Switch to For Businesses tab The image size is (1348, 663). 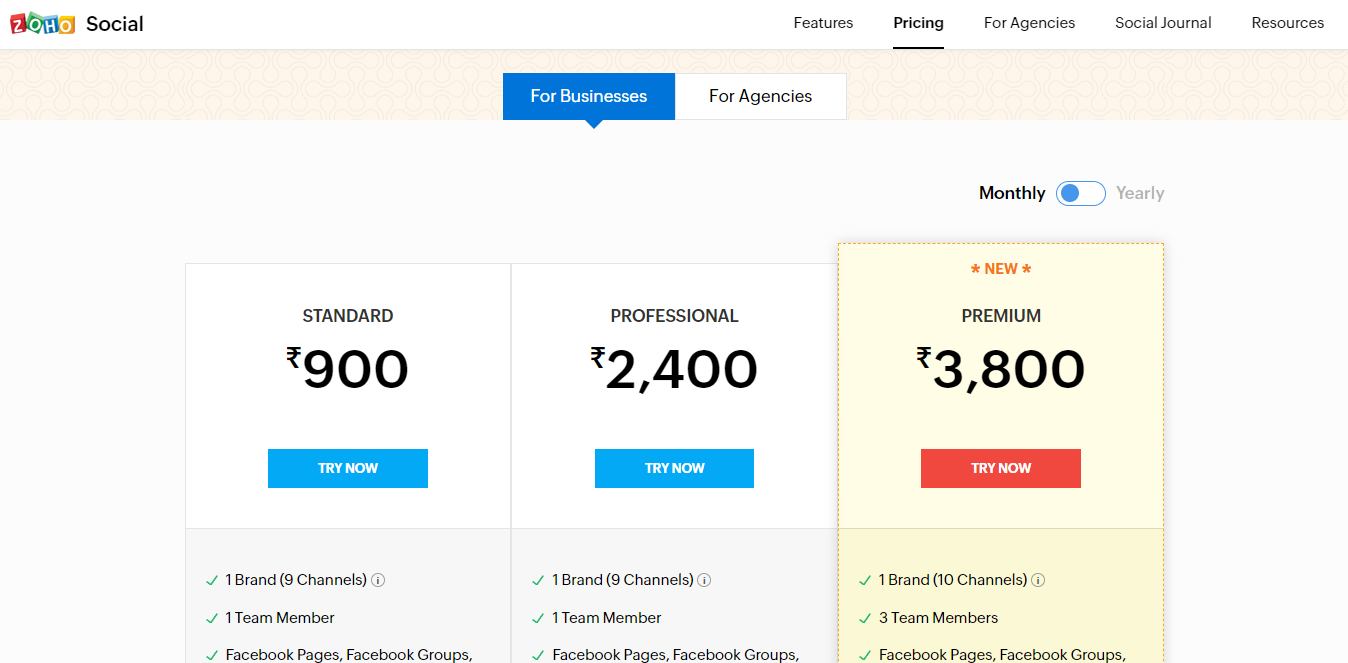(589, 96)
